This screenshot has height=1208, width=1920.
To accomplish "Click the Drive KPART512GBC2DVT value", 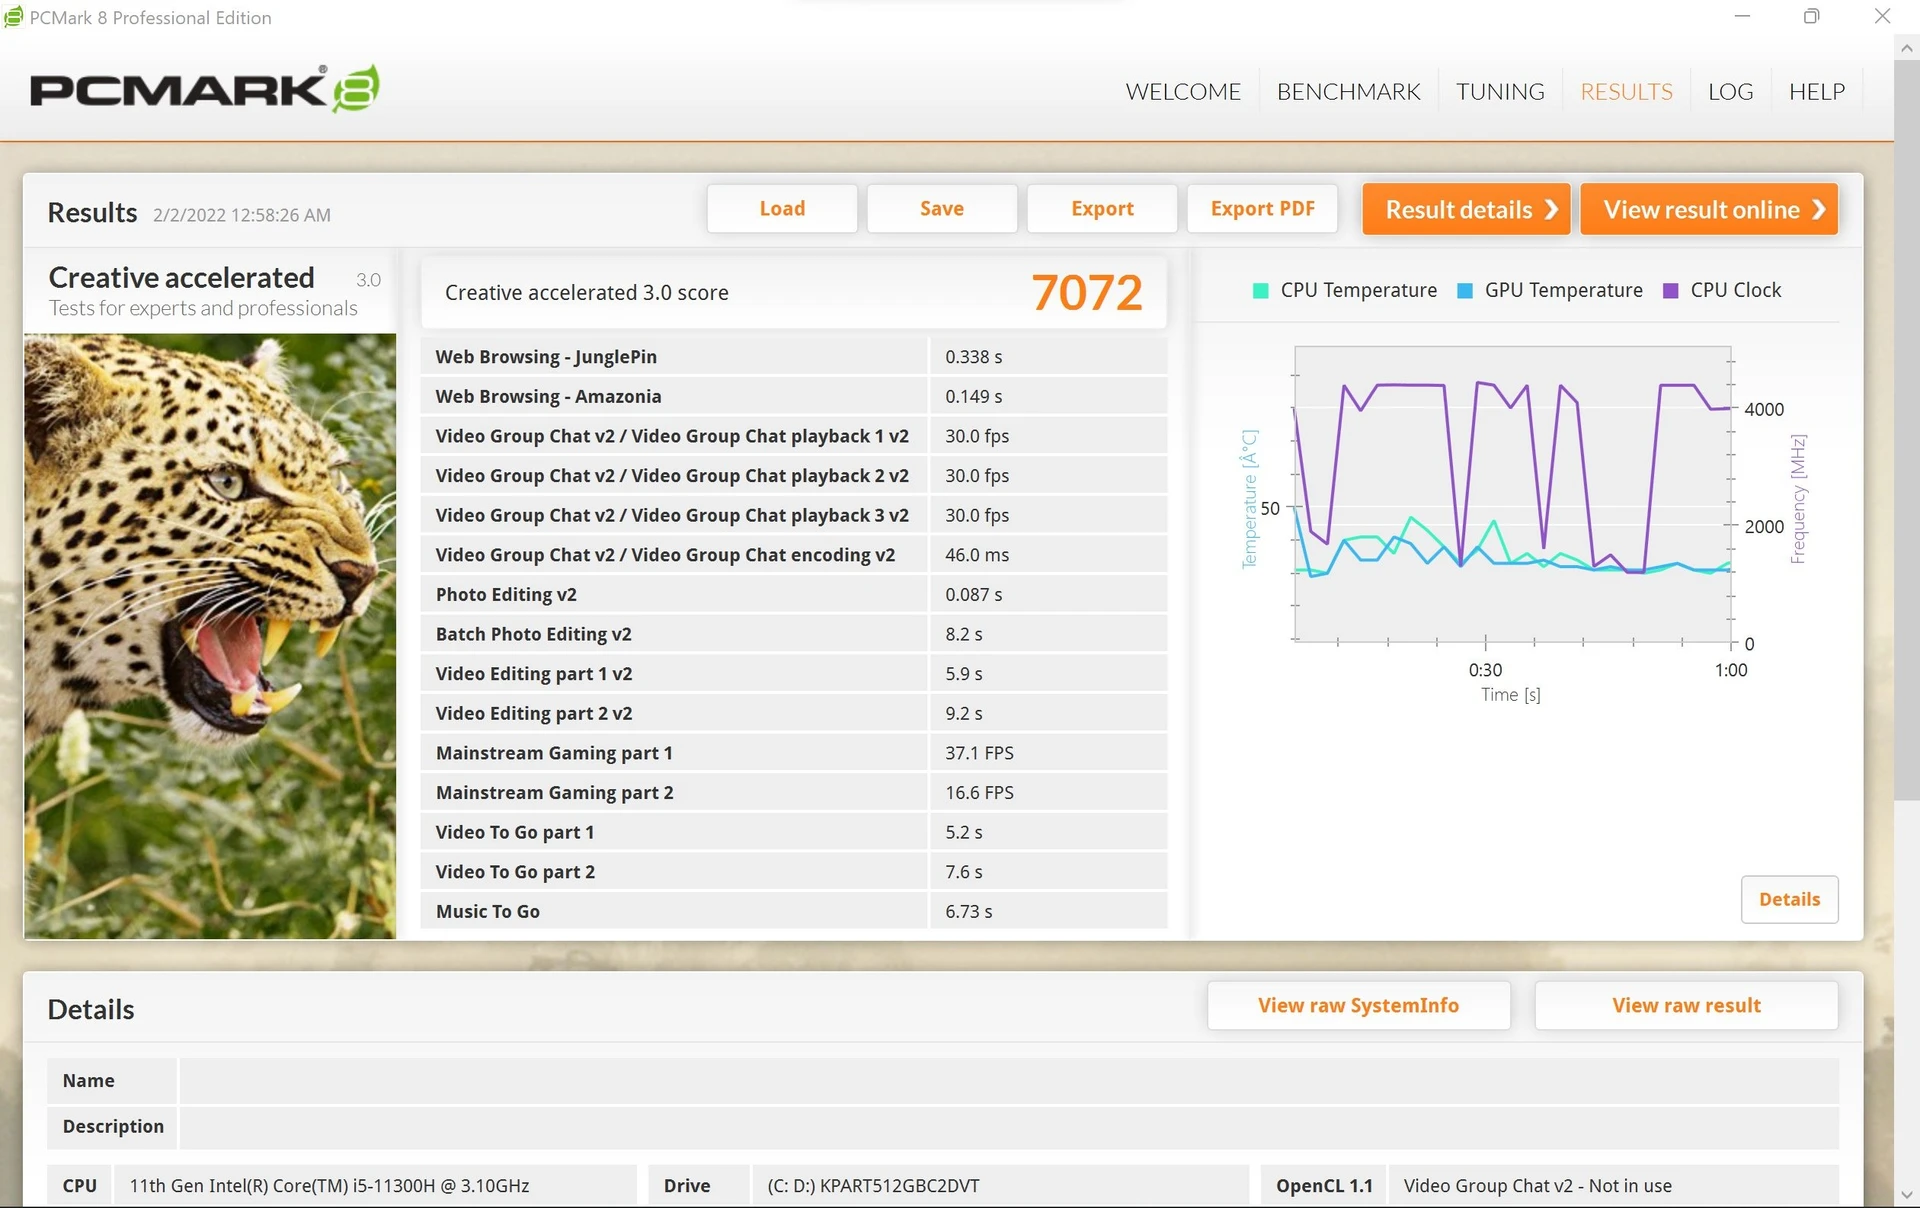I will point(873,1186).
